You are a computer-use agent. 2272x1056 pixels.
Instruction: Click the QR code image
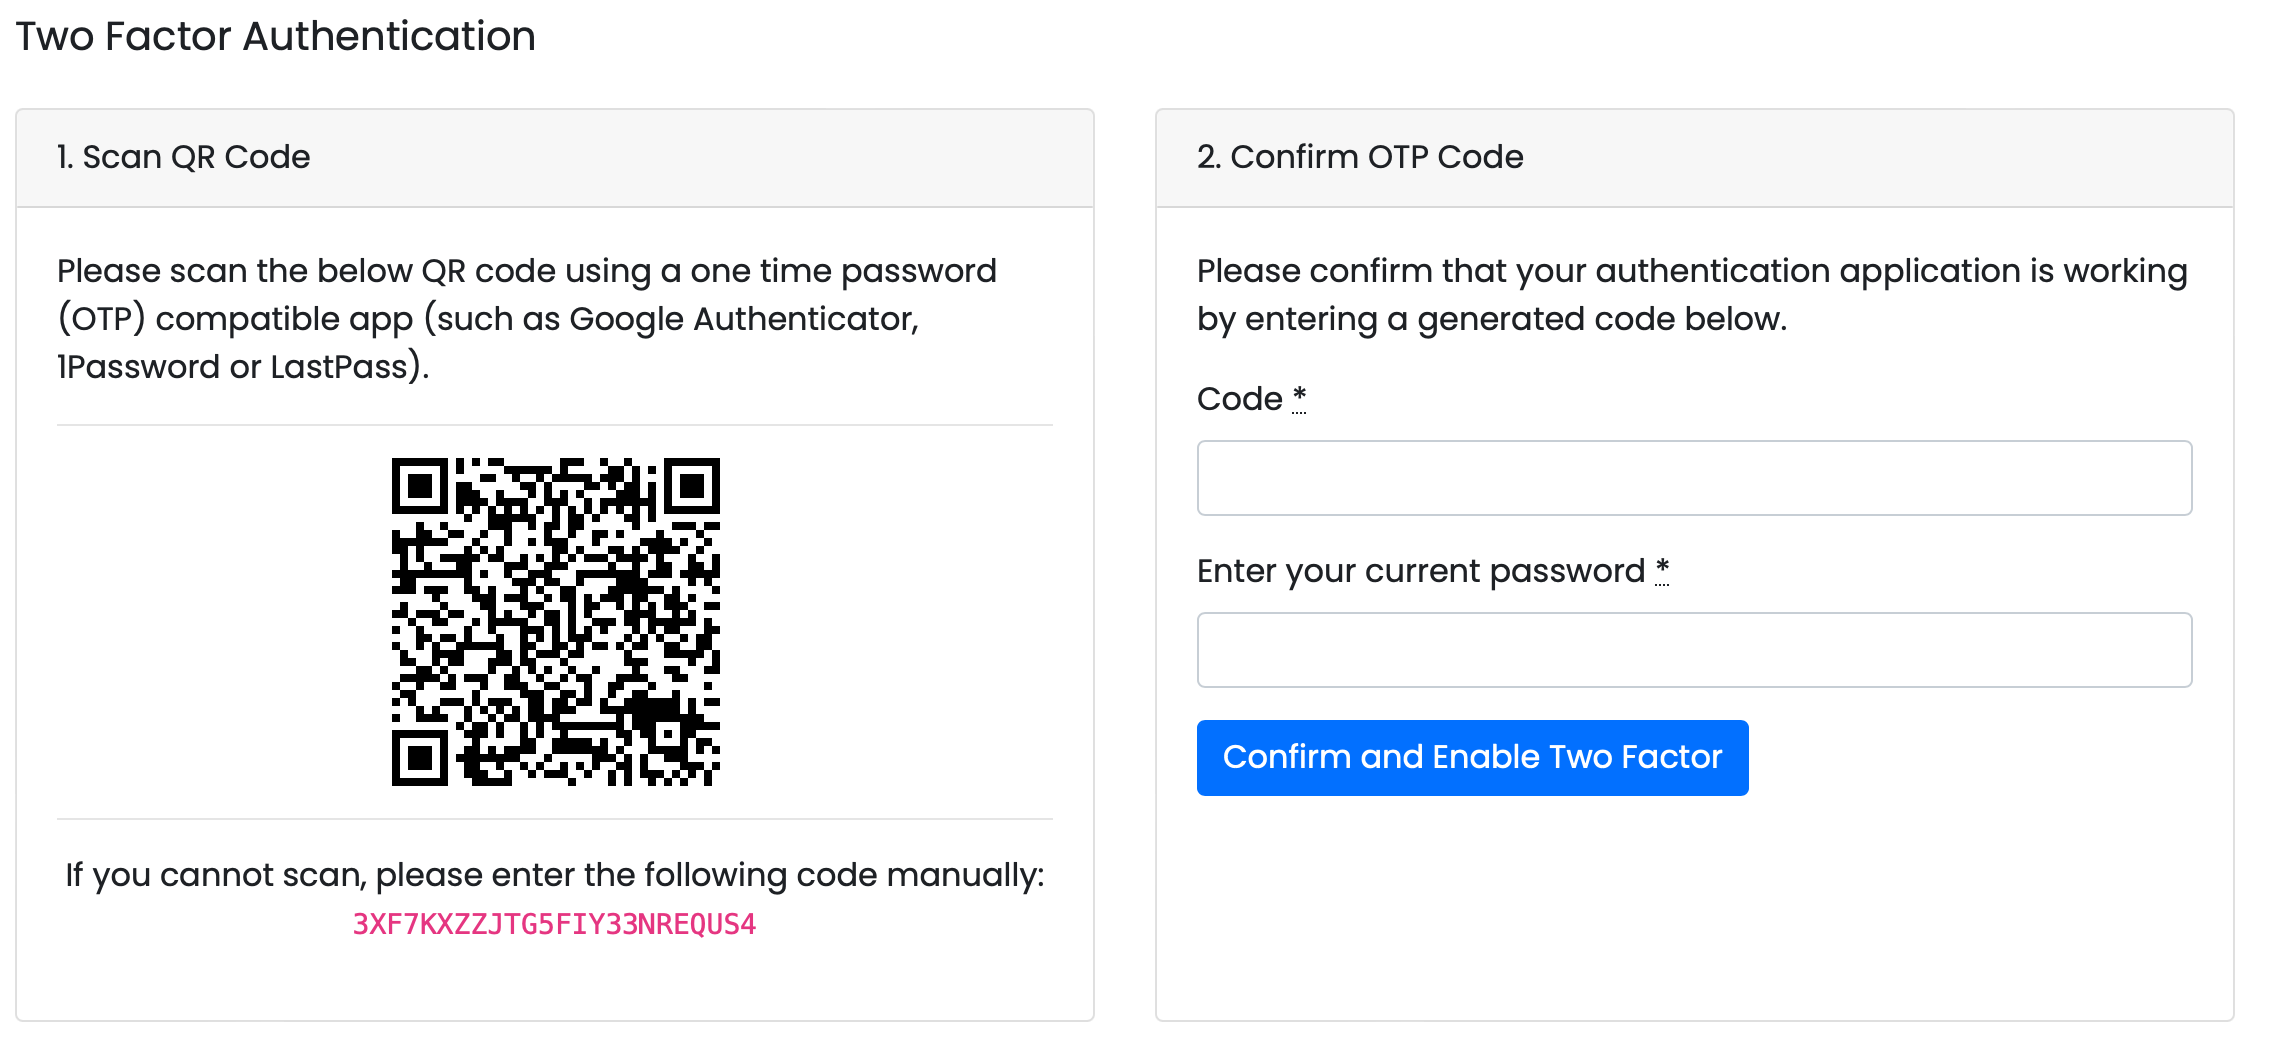click(555, 622)
